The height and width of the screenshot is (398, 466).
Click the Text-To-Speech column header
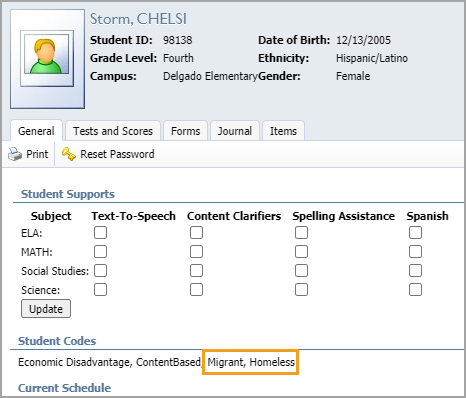[x=134, y=216]
